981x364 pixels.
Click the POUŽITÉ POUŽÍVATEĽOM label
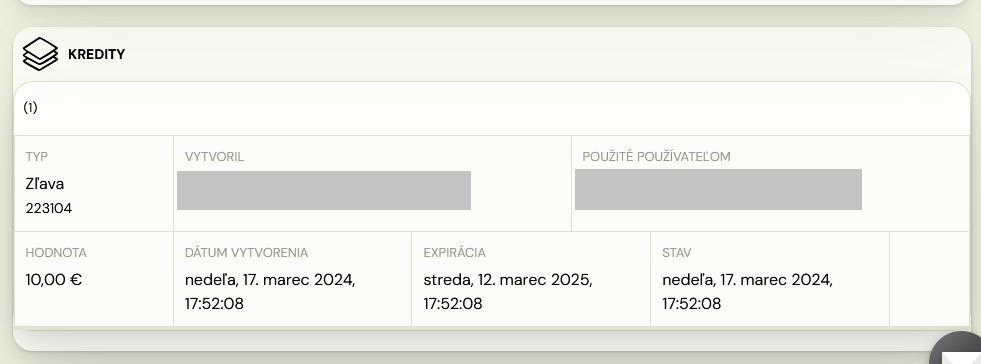click(656, 157)
